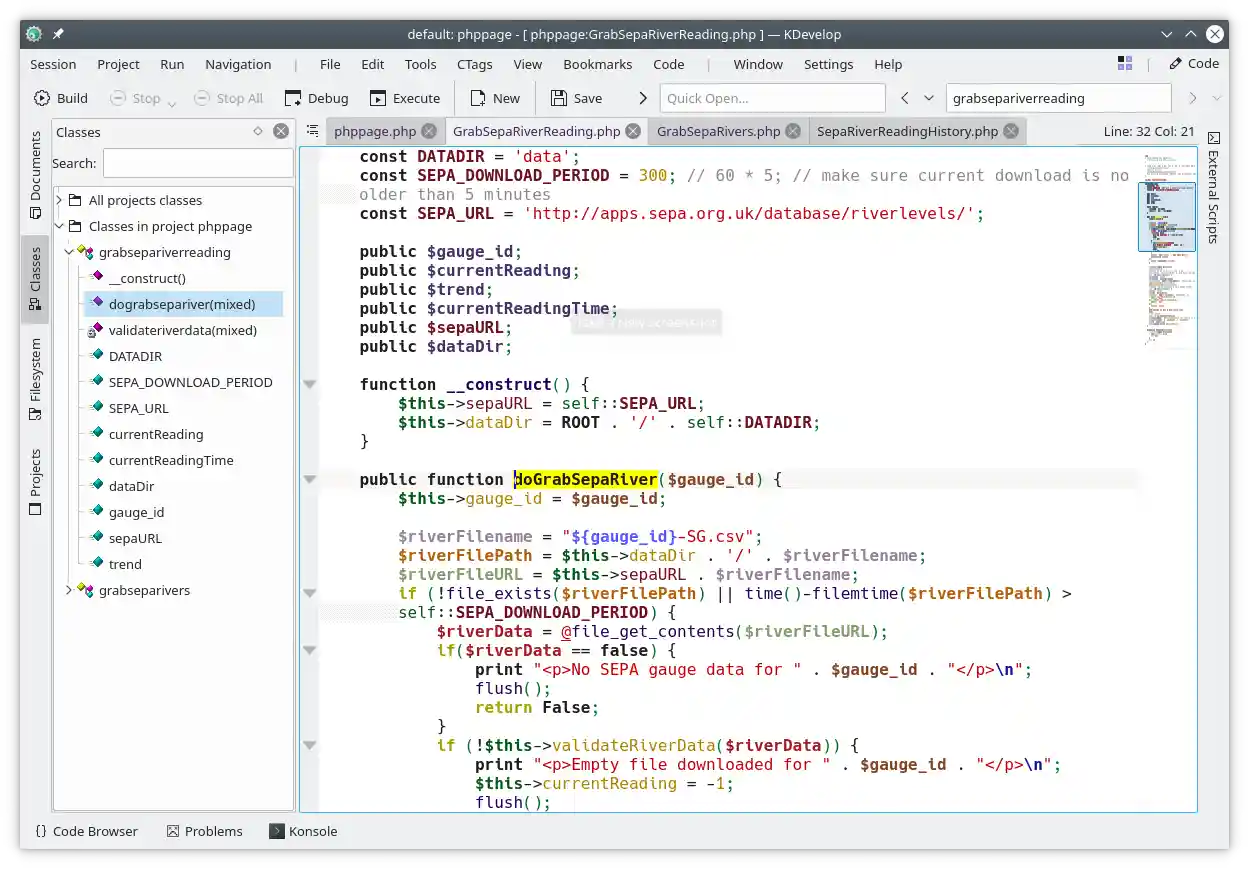Expand the grabseparivers class node

(68, 590)
